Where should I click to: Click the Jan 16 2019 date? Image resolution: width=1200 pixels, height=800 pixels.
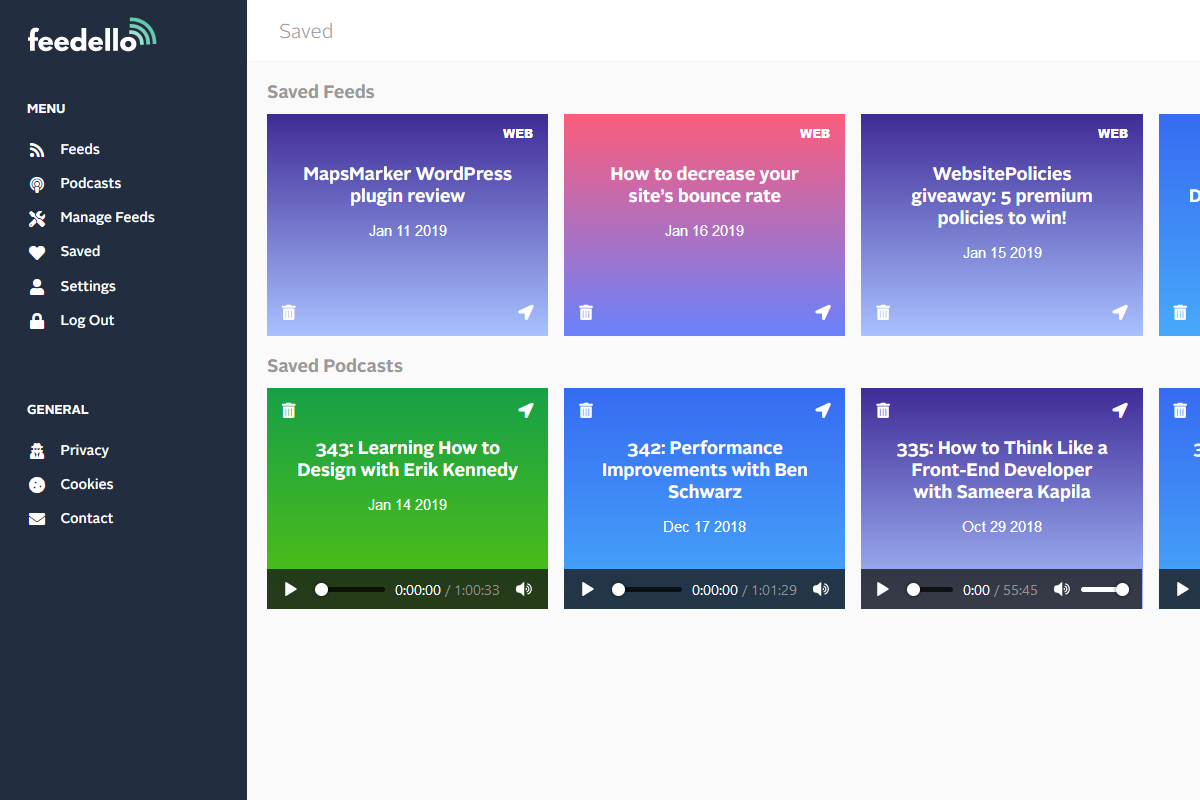tap(704, 231)
